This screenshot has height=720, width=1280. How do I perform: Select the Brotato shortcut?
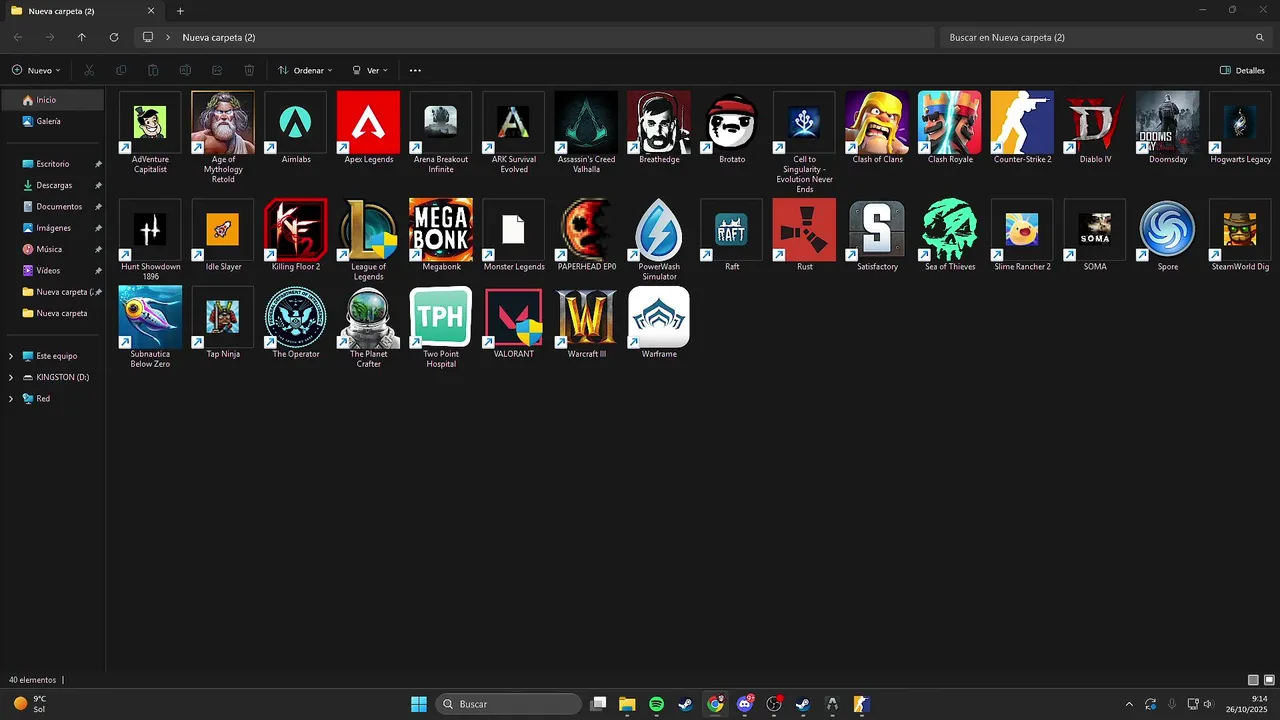pos(732,123)
